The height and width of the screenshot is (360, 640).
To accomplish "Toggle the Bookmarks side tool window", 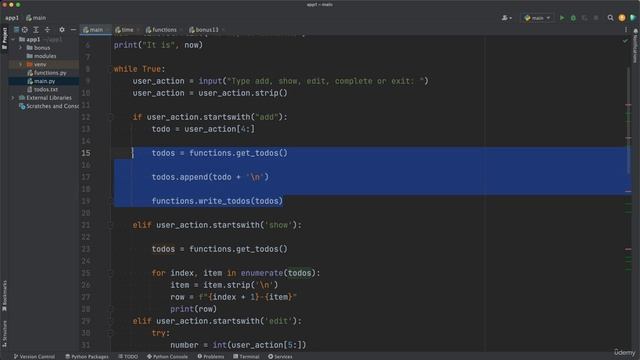I will 4,296.
